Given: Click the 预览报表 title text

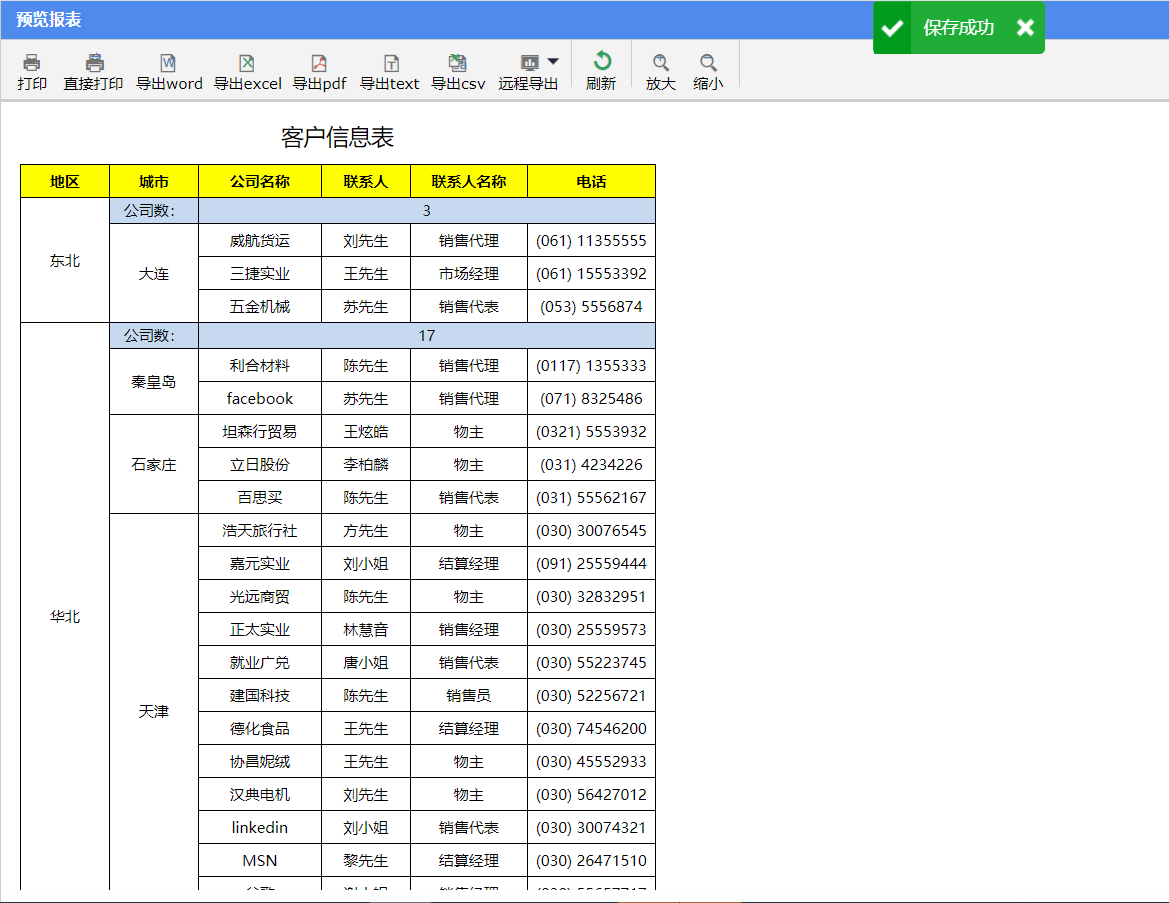Looking at the screenshot, I should pyautogui.click(x=49, y=20).
